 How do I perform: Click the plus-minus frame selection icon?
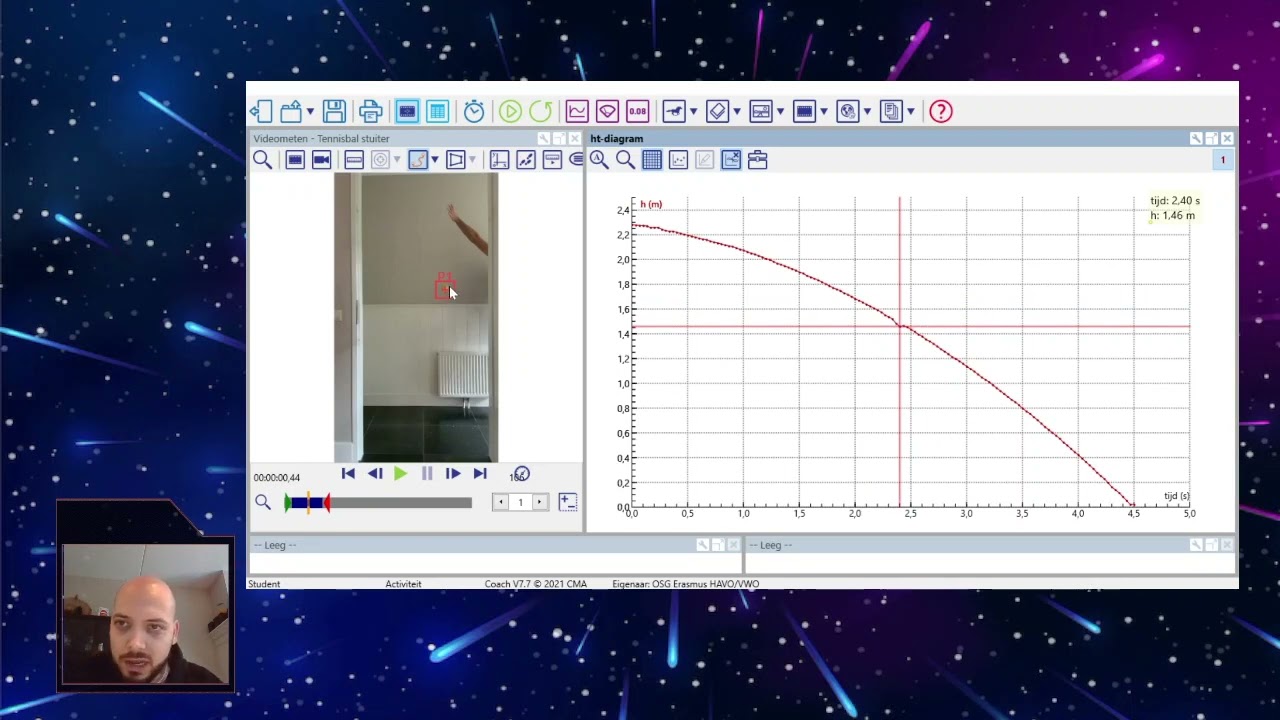[568, 502]
